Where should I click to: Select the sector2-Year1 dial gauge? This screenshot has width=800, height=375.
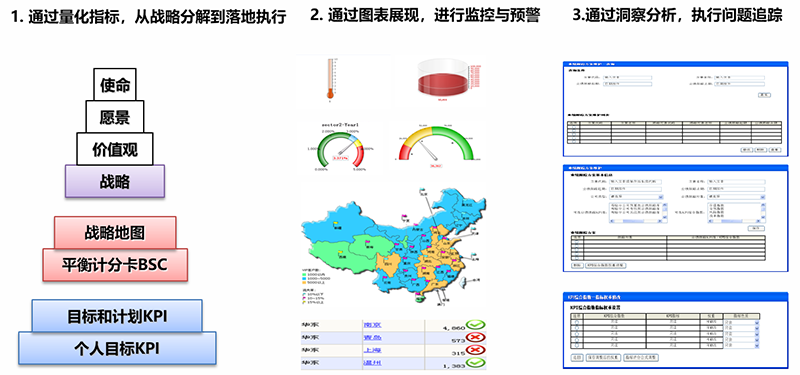[340, 147]
